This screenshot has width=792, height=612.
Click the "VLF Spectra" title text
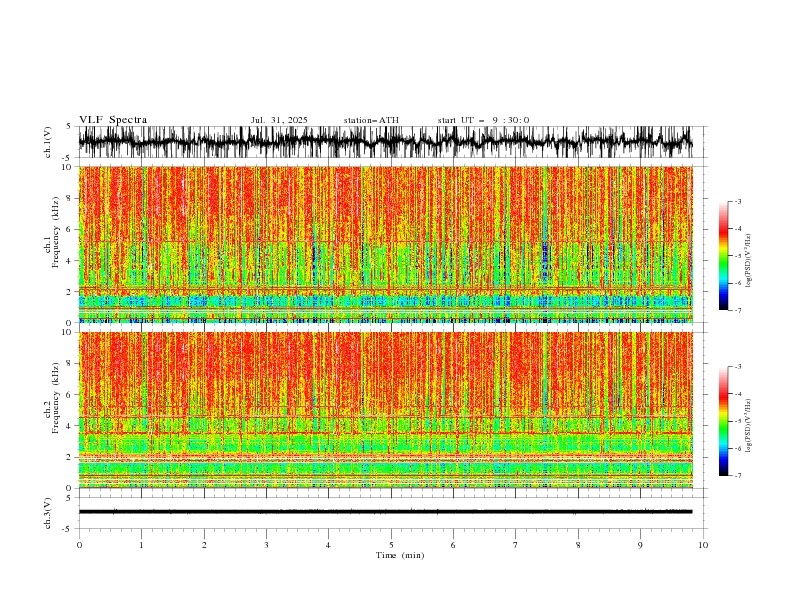tap(113, 120)
